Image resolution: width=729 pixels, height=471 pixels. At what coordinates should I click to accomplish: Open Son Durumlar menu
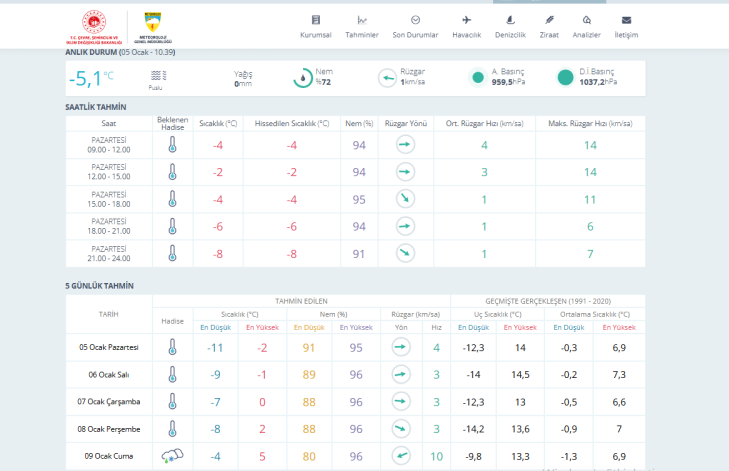[x=414, y=27]
